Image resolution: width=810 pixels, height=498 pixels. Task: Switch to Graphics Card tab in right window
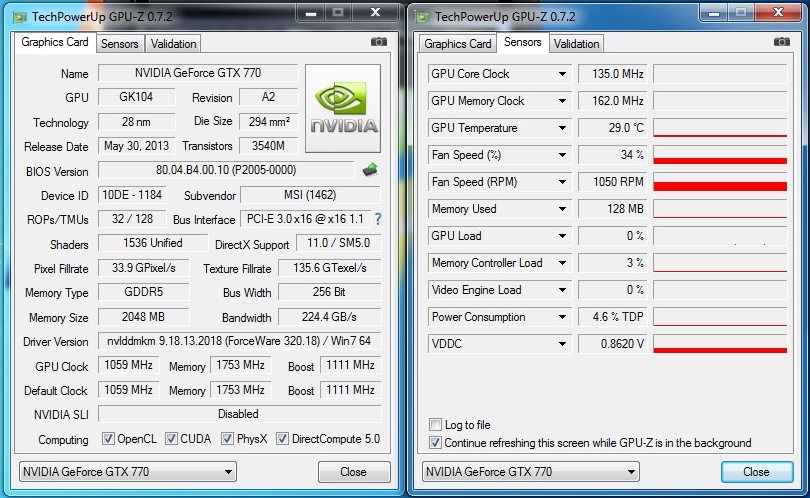coord(458,44)
